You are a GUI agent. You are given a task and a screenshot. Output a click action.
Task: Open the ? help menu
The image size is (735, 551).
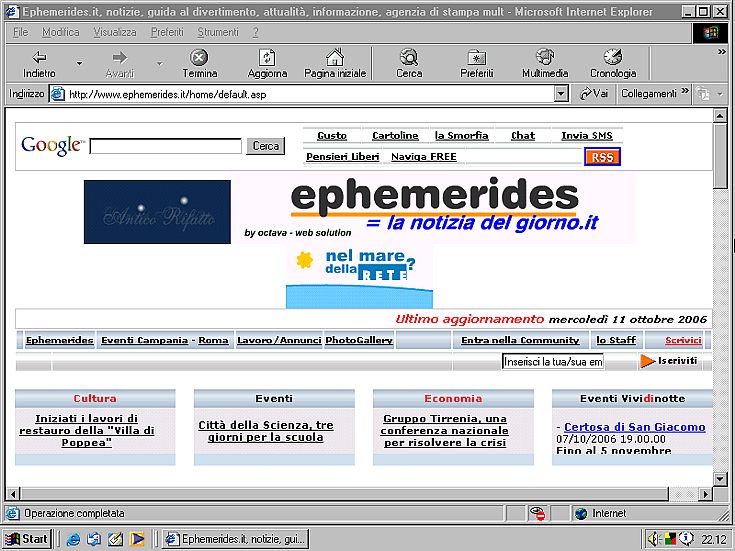tap(255, 32)
